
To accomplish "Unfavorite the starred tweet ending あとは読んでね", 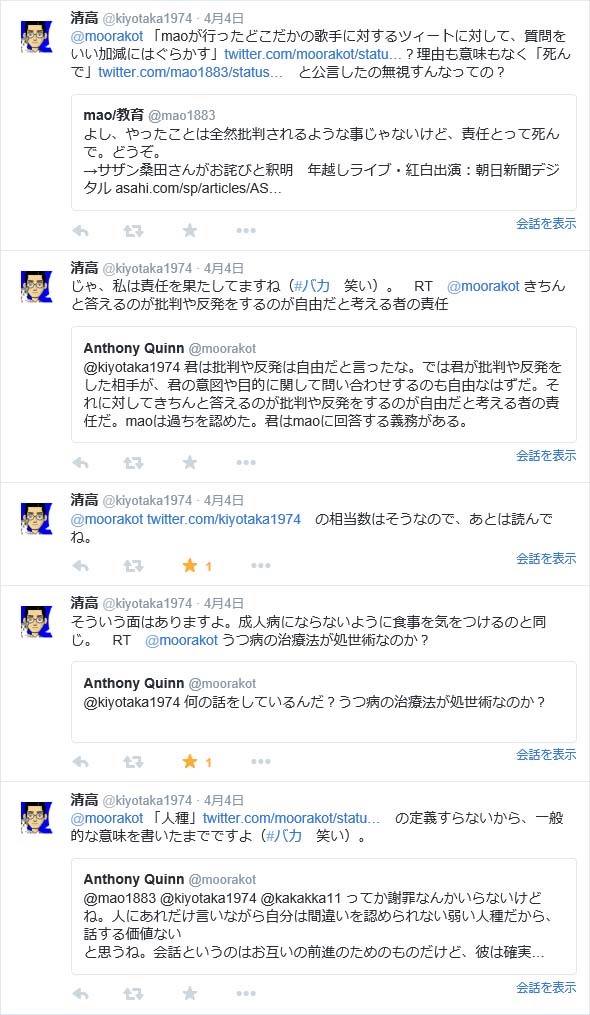I will pos(190,566).
